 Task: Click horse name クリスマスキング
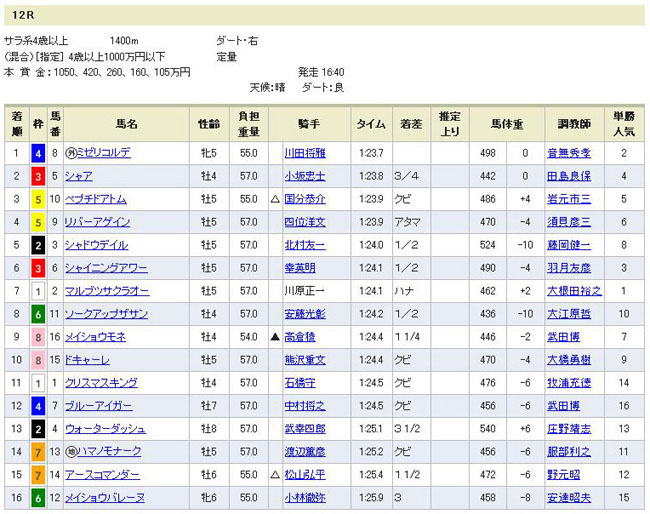tap(102, 383)
